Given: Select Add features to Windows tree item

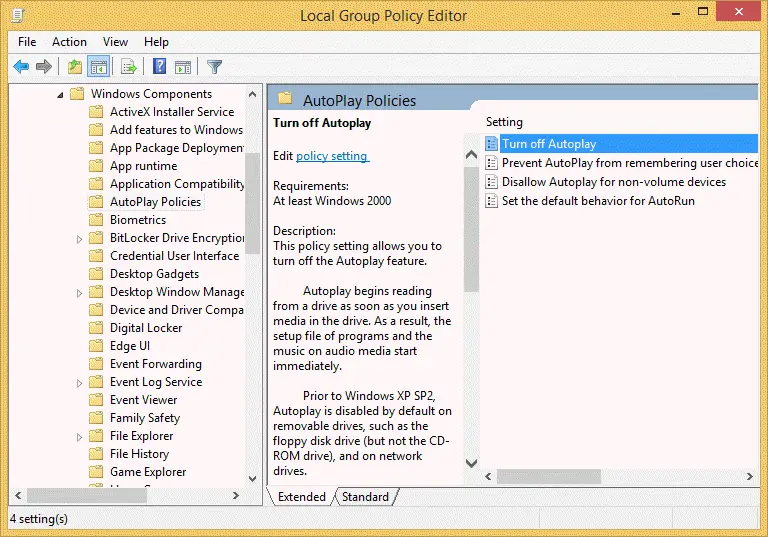Looking at the screenshot, I should (176, 130).
